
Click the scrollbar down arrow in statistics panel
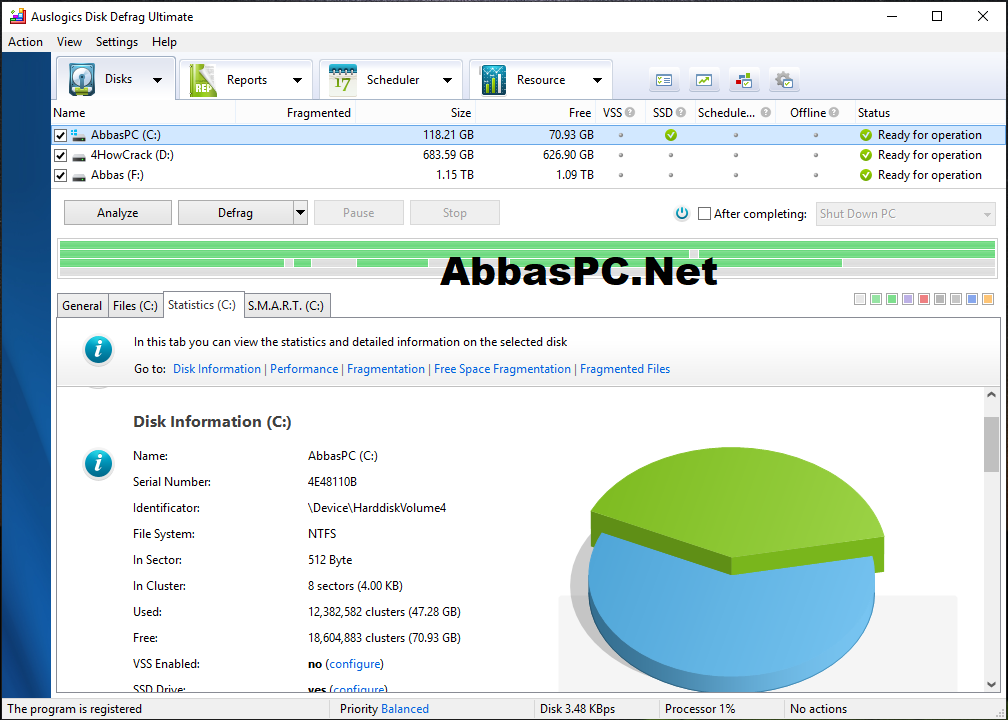pos(991,684)
